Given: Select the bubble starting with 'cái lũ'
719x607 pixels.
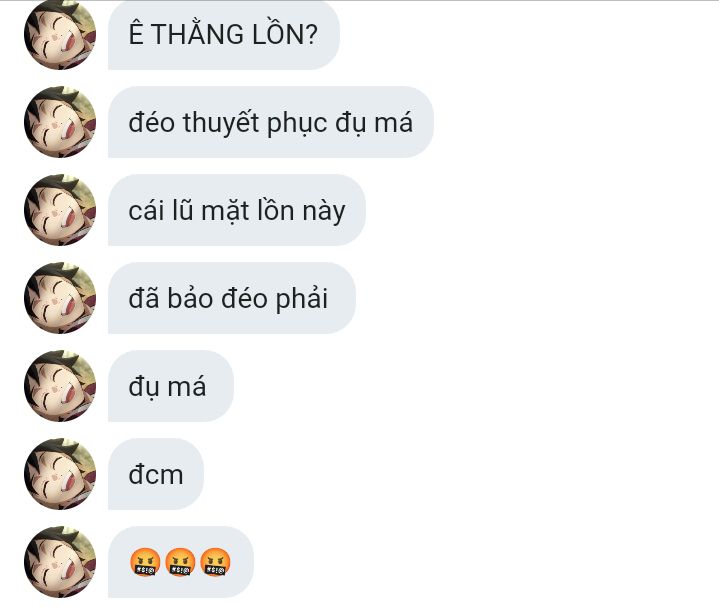Looking at the screenshot, I should tap(237, 210).
